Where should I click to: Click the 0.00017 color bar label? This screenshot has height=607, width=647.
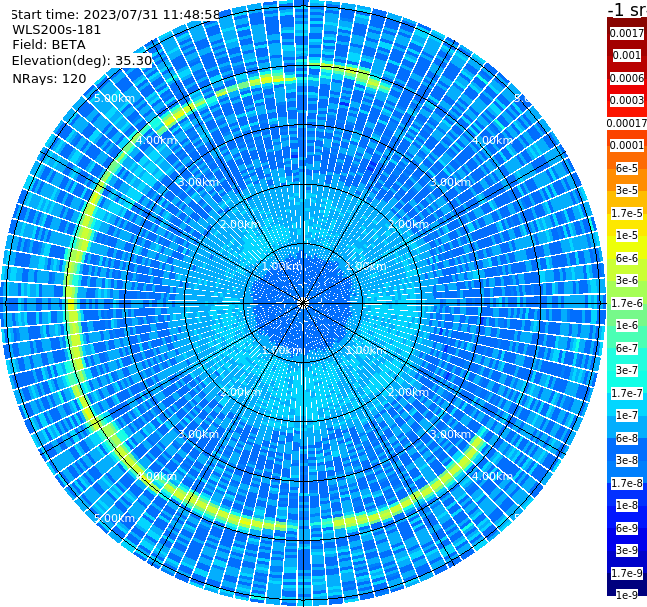tap(627, 123)
